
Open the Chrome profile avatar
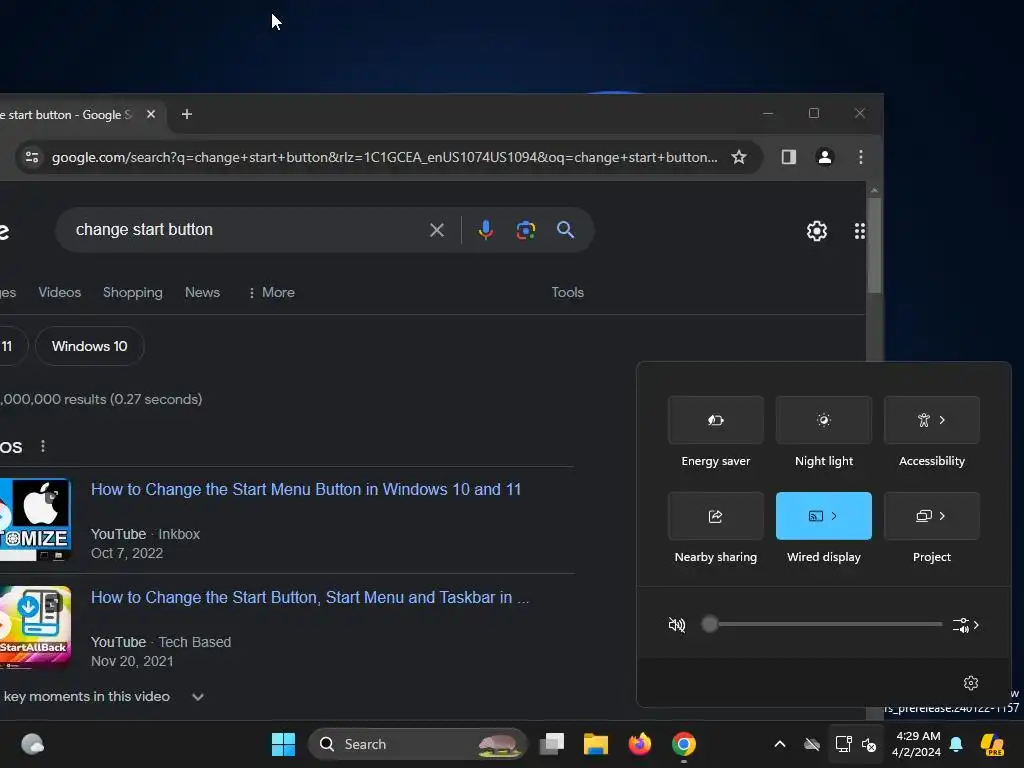pos(825,157)
